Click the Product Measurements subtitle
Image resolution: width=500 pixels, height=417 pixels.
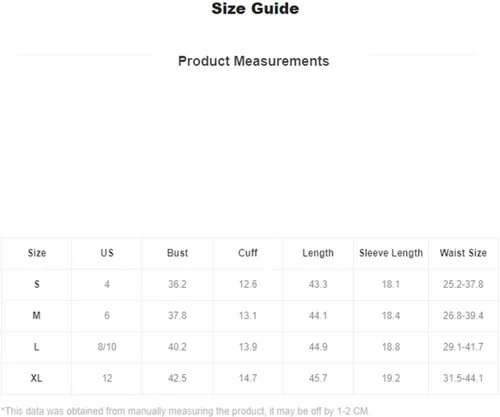(x=254, y=61)
